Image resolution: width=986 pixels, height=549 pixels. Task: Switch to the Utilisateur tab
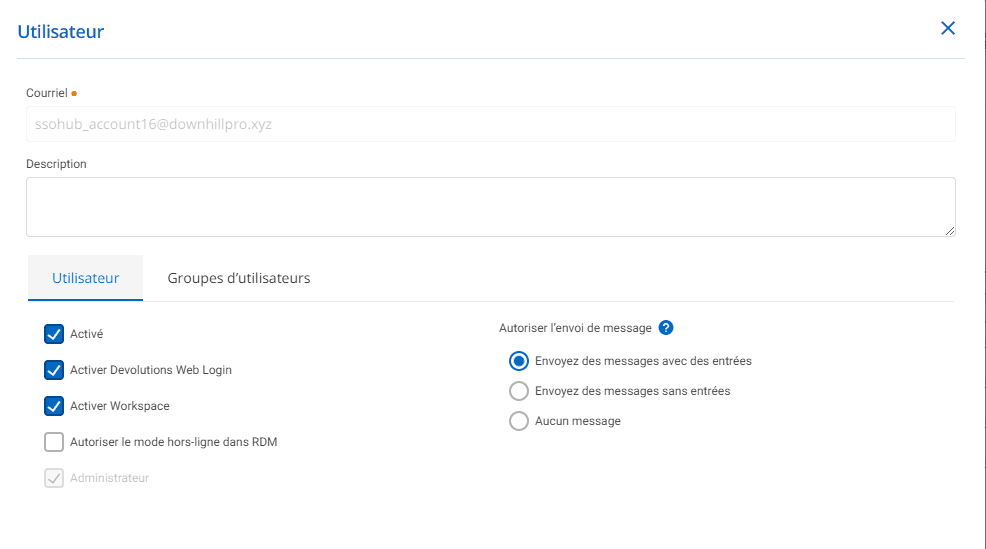85,278
